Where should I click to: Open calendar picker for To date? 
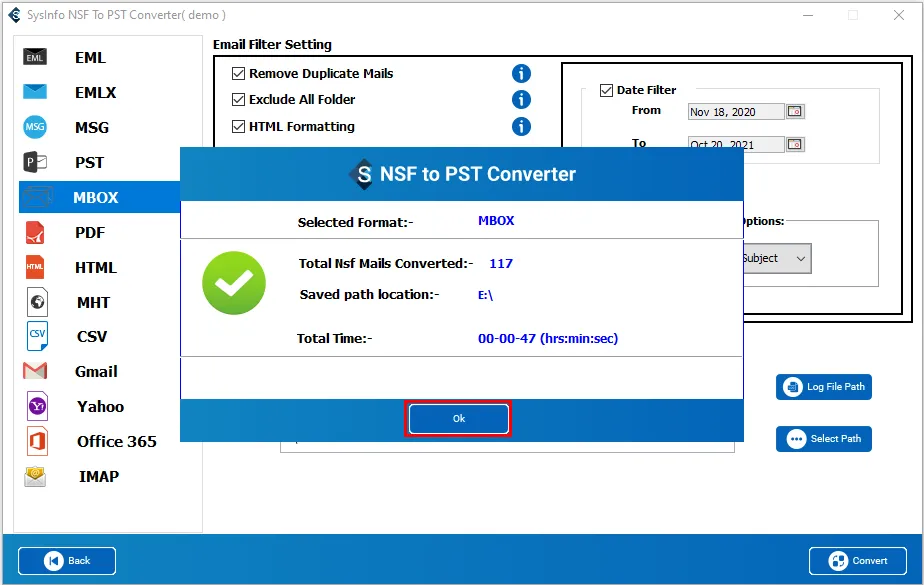794,144
